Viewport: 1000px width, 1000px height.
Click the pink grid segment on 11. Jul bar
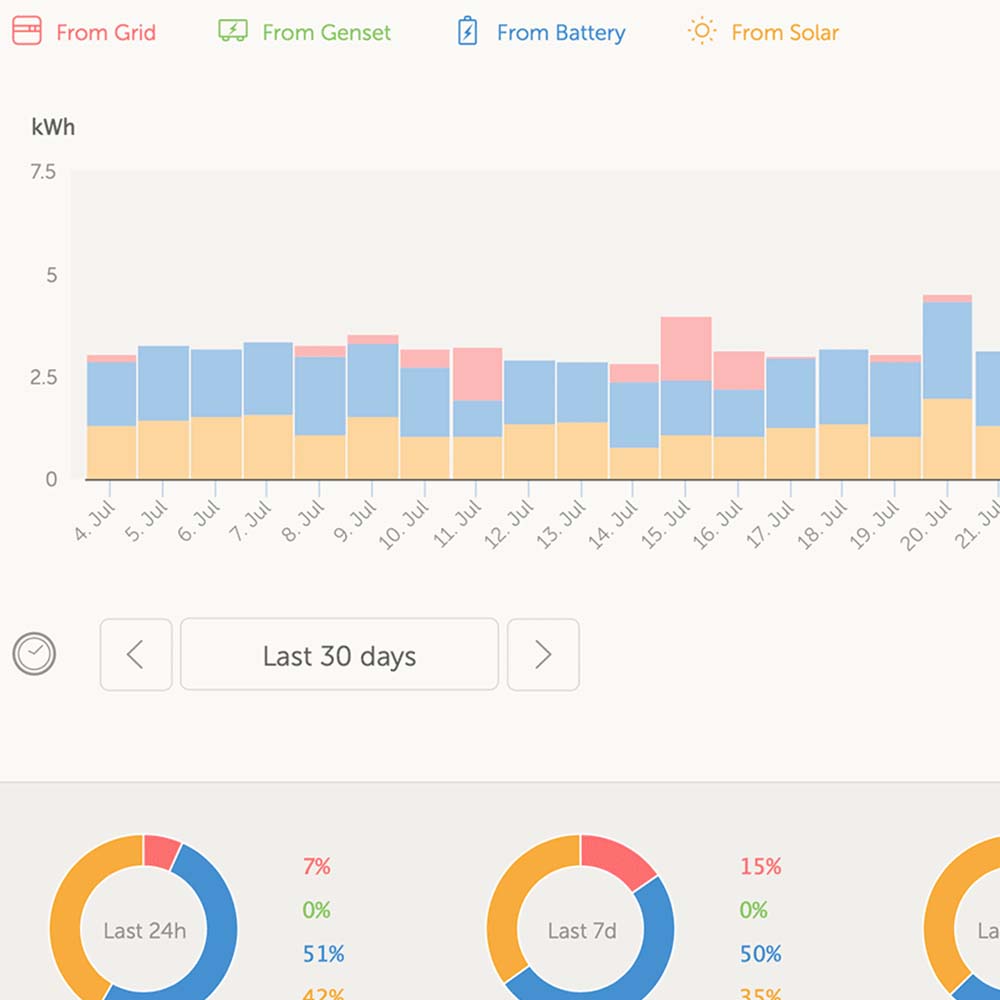(477, 374)
